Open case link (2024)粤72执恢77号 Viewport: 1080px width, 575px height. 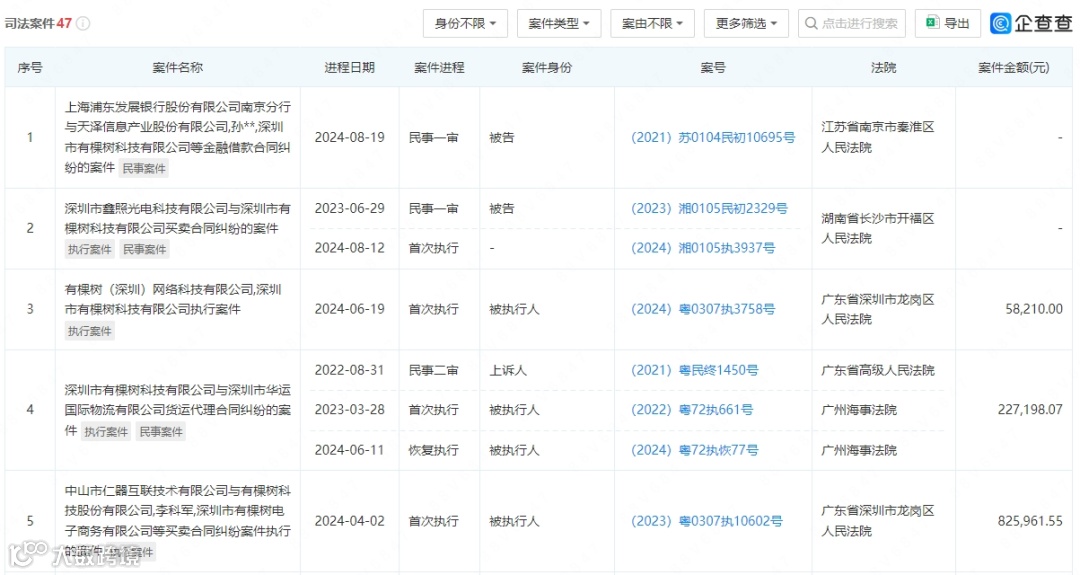point(694,450)
